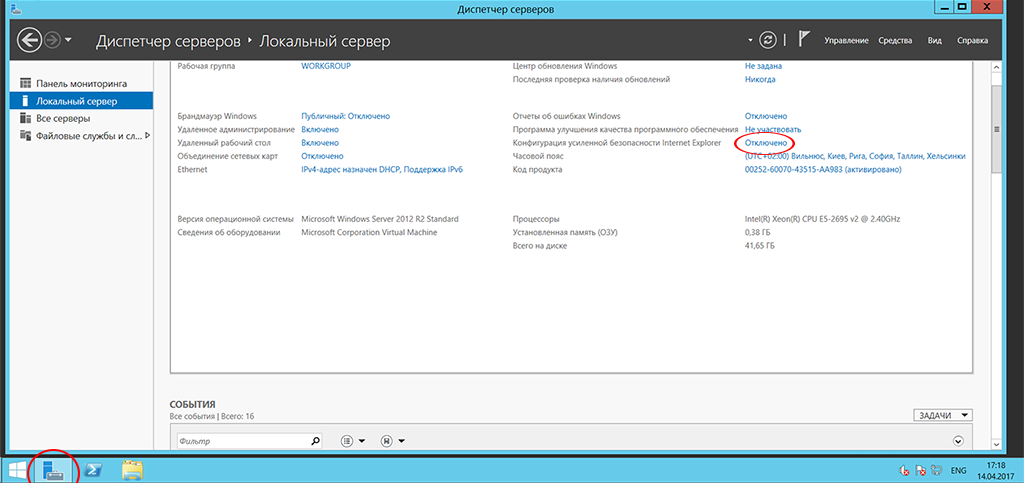Open the Вид menu
This screenshot has height=483, width=1024.
click(935, 40)
